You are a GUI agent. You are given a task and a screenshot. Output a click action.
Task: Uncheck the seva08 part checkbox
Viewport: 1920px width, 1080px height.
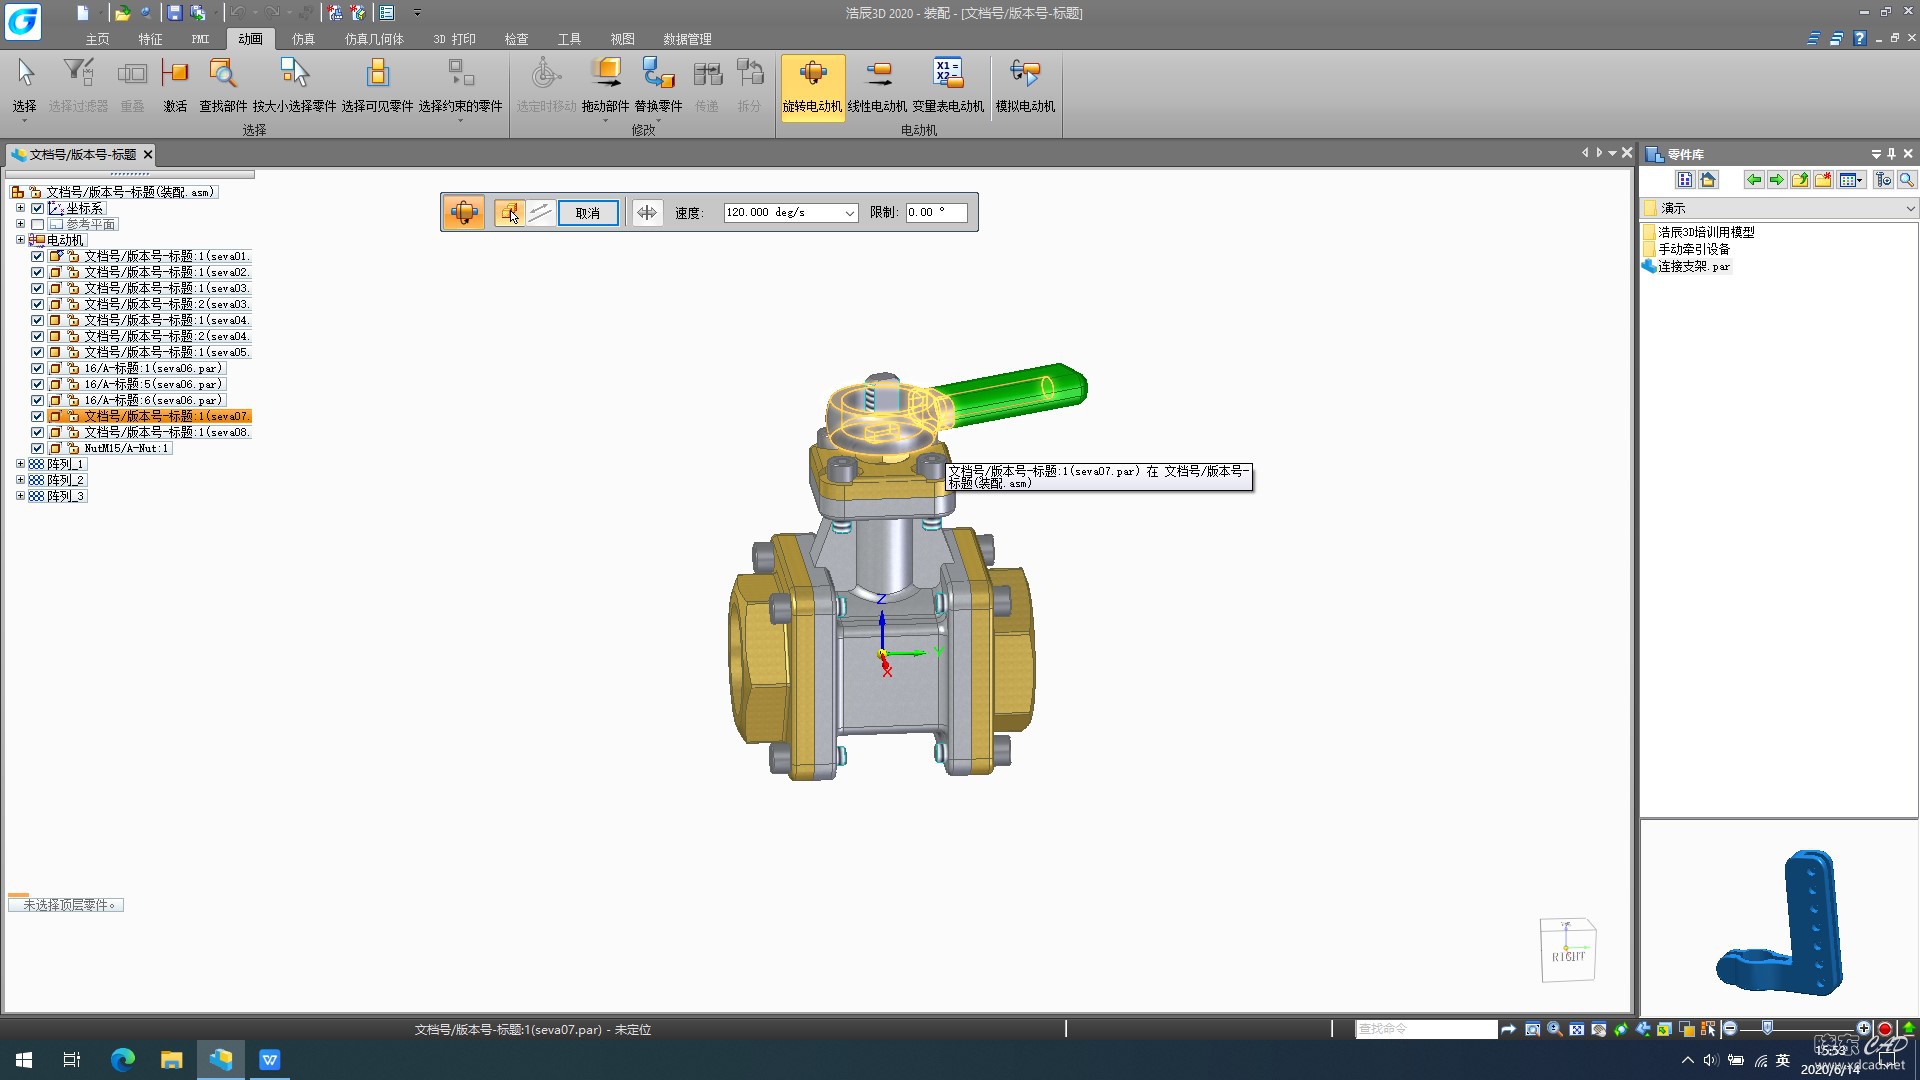click(37, 432)
